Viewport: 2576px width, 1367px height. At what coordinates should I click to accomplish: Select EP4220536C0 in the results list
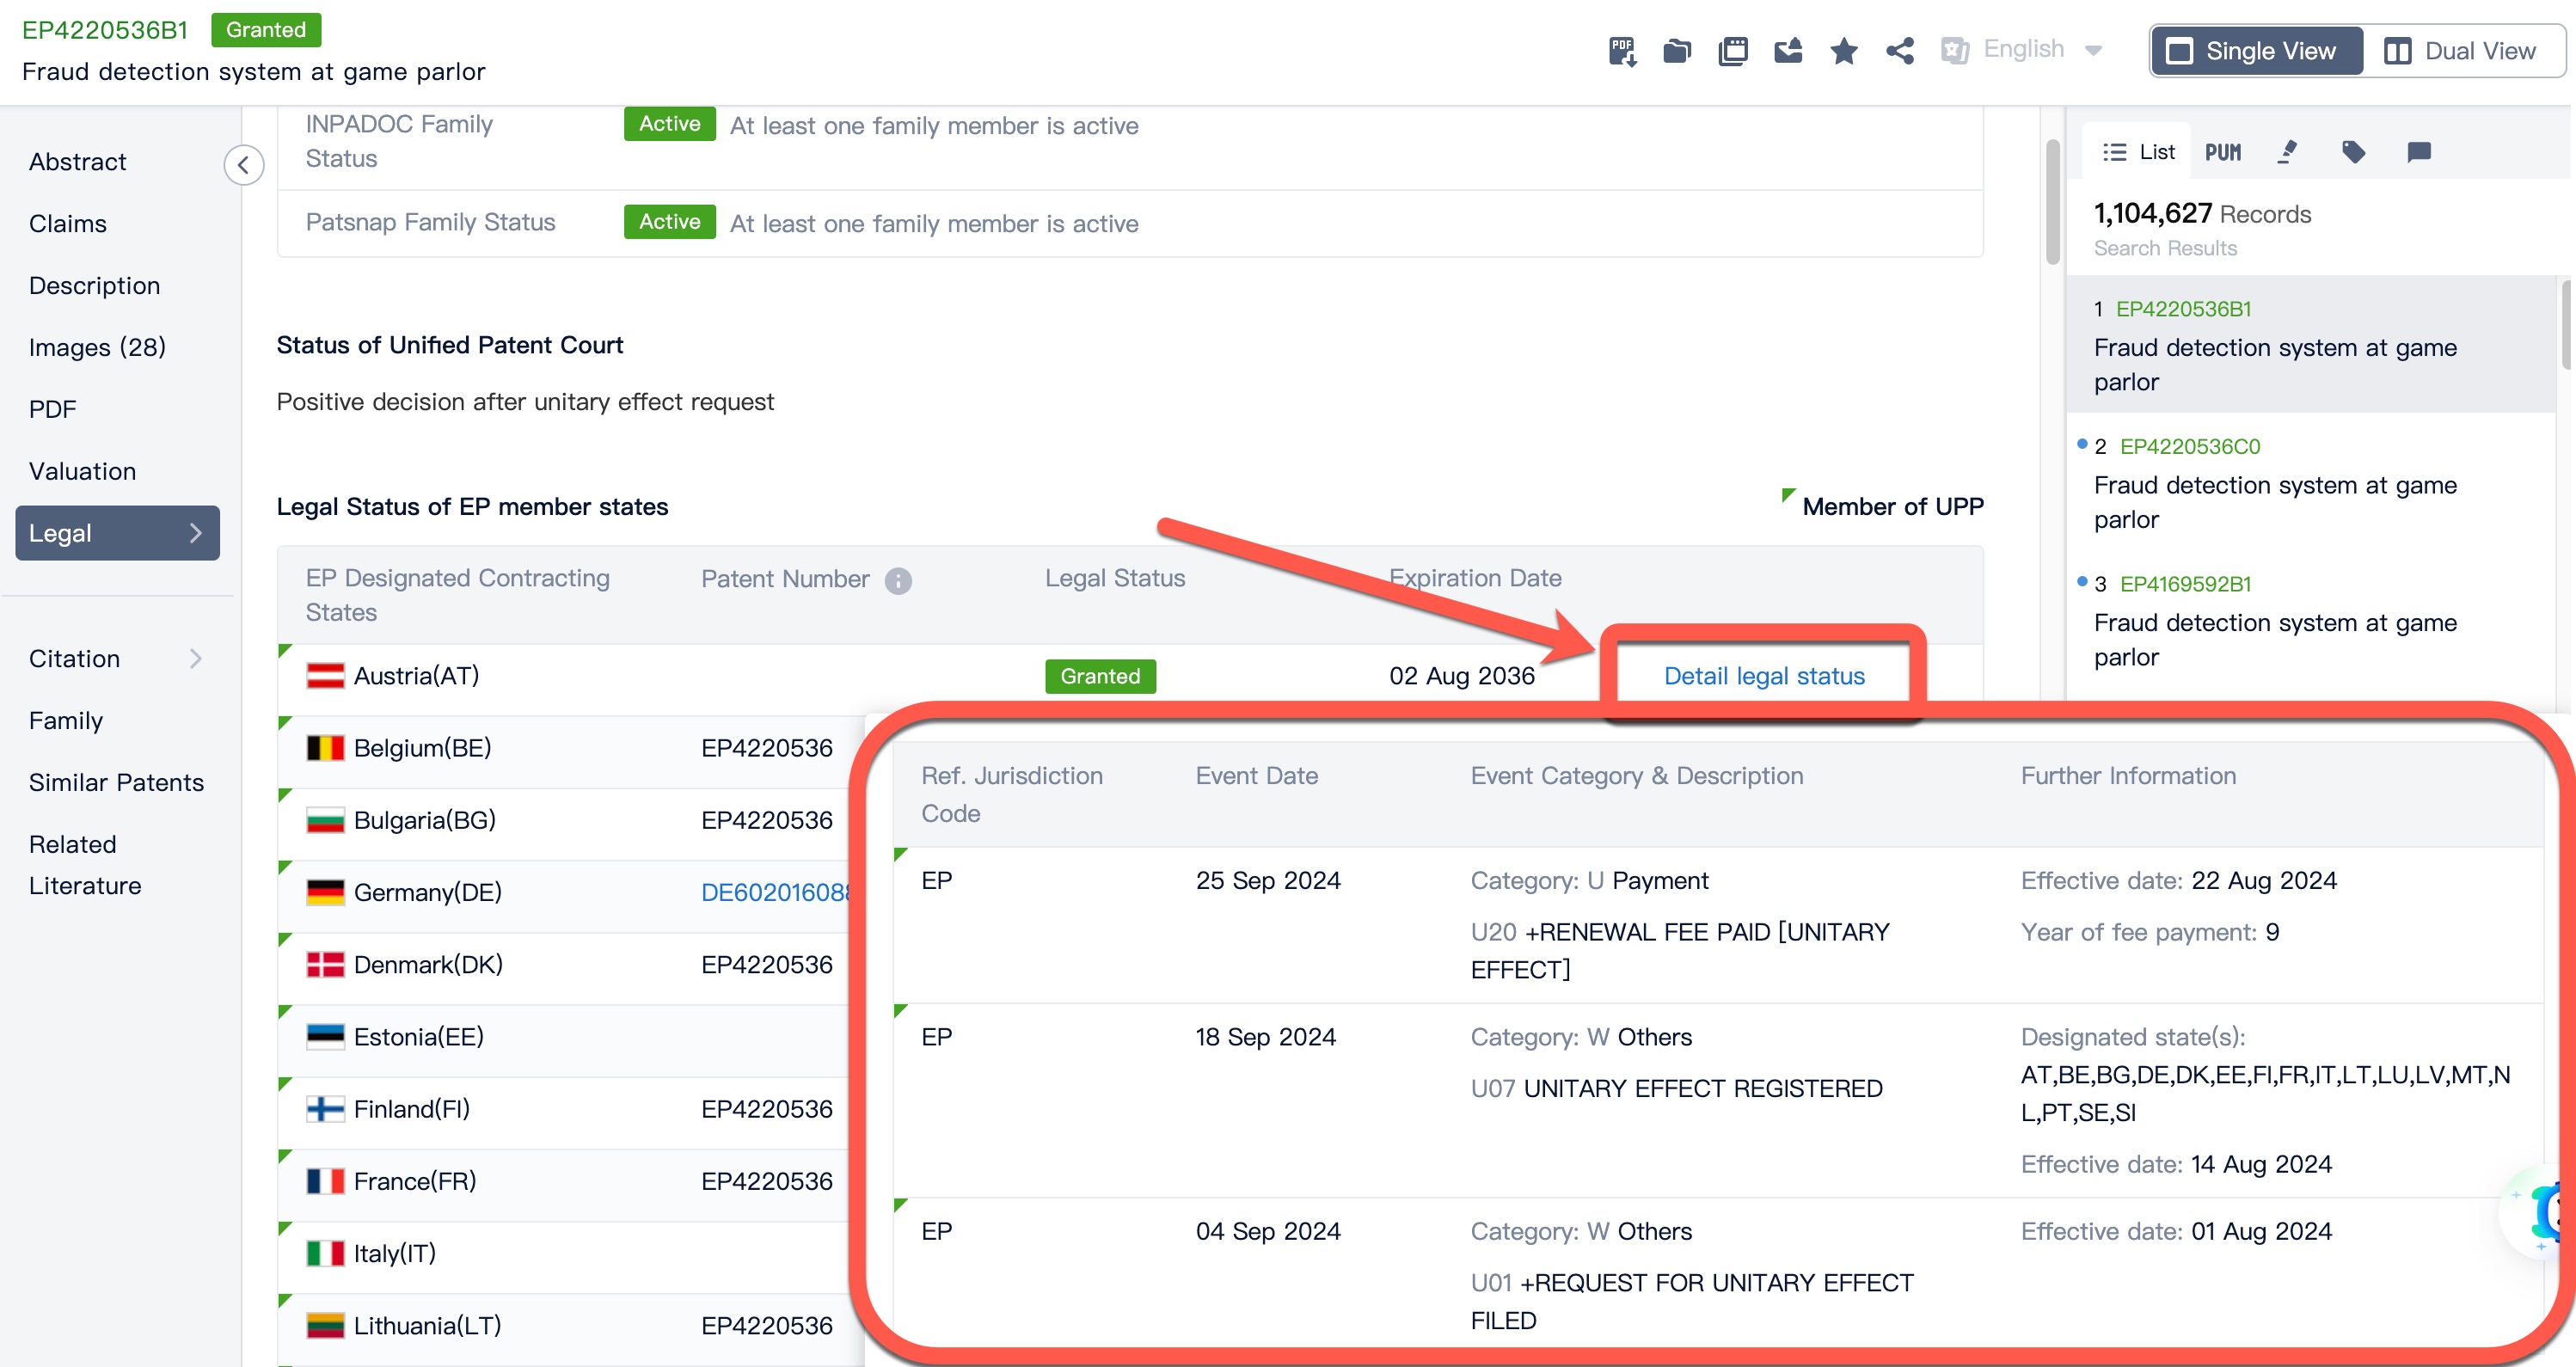(x=2189, y=446)
